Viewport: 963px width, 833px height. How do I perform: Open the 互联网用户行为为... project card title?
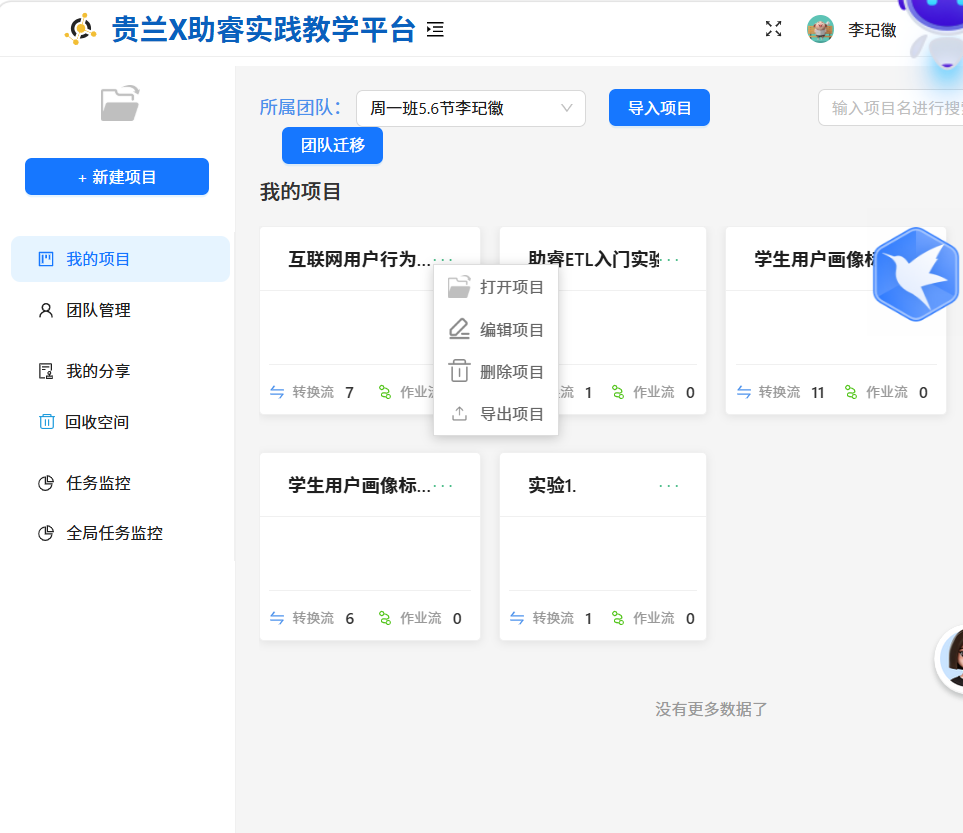(359, 259)
